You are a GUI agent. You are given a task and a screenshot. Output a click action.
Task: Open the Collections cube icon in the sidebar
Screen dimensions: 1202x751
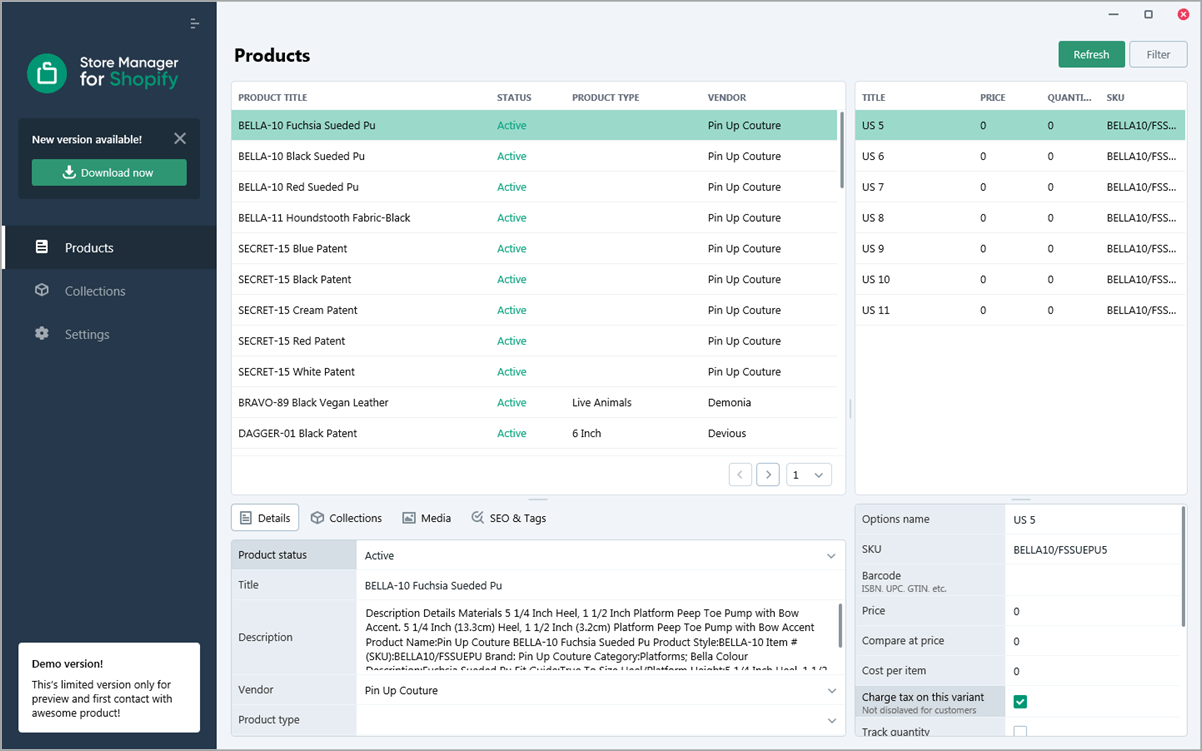pos(41,290)
